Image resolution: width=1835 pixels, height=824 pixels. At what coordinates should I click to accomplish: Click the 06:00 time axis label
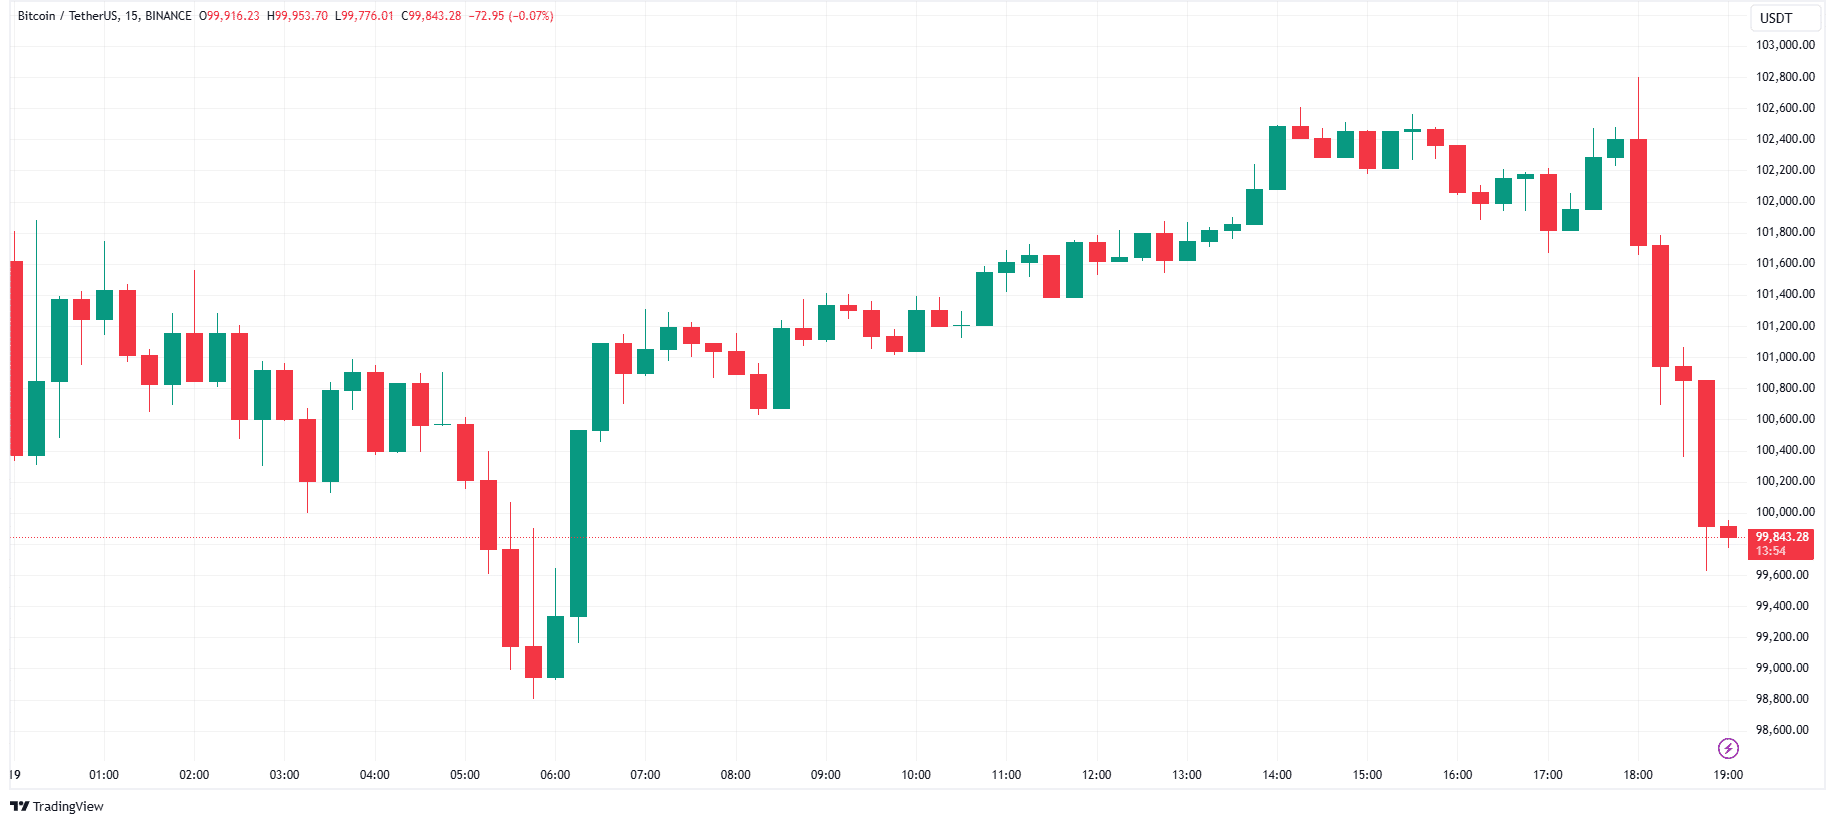click(x=555, y=775)
